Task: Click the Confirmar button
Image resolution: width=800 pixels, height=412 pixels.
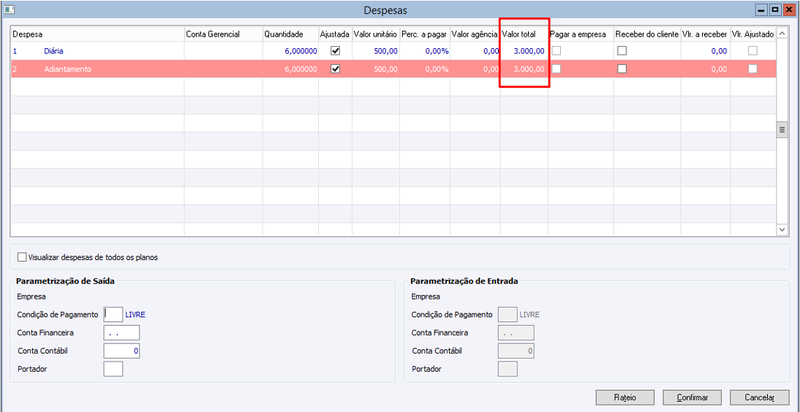Action: point(692,397)
